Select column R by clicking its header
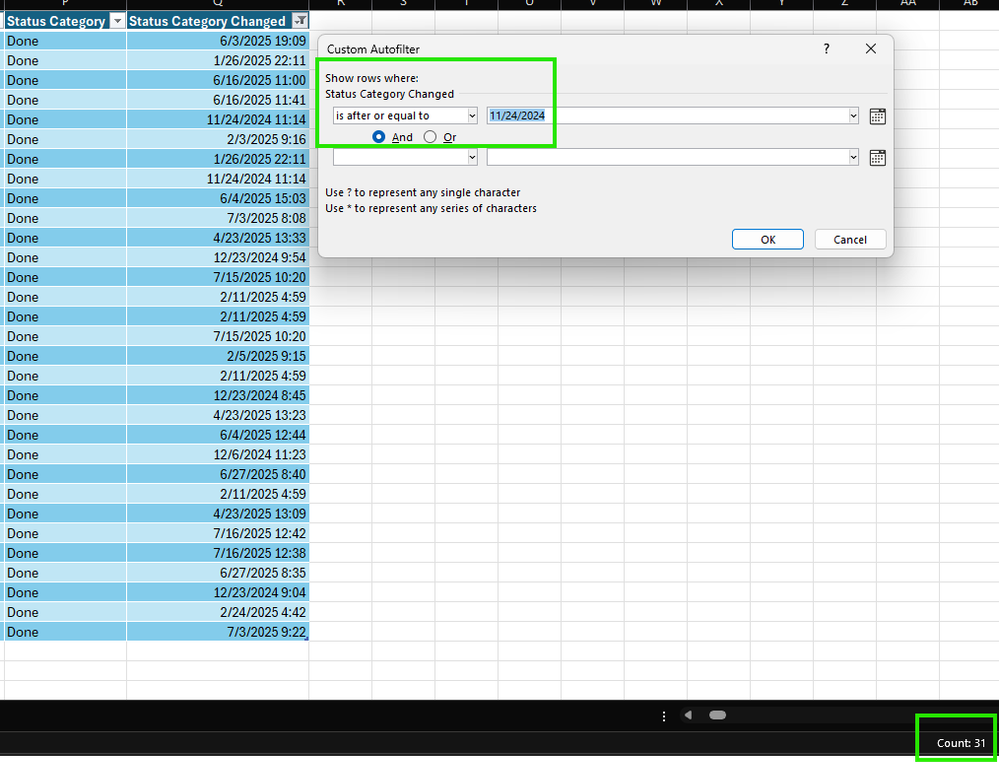 [340, 4]
